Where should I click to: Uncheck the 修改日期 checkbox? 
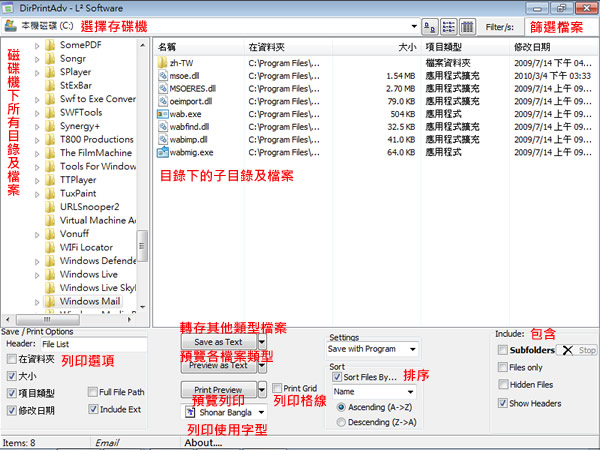12,411
